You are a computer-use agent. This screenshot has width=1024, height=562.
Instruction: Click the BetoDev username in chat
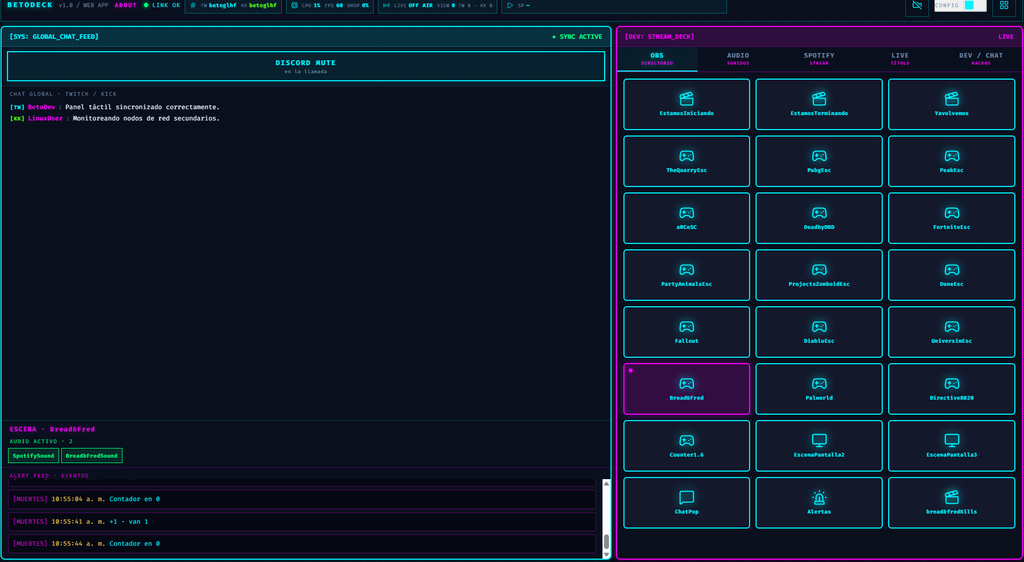click(x=42, y=107)
